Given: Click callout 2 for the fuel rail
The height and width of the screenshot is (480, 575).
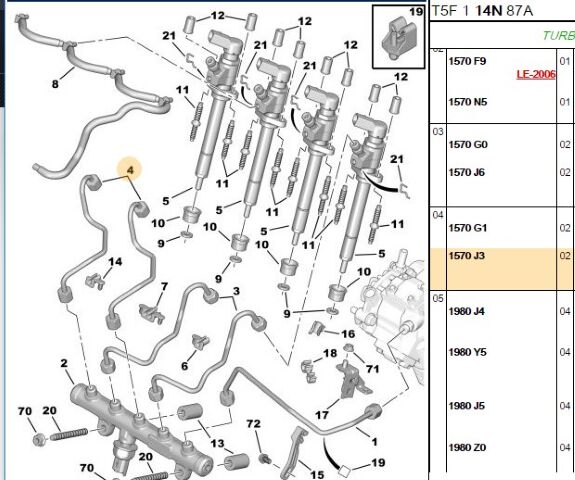Looking at the screenshot, I should [64, 363].
